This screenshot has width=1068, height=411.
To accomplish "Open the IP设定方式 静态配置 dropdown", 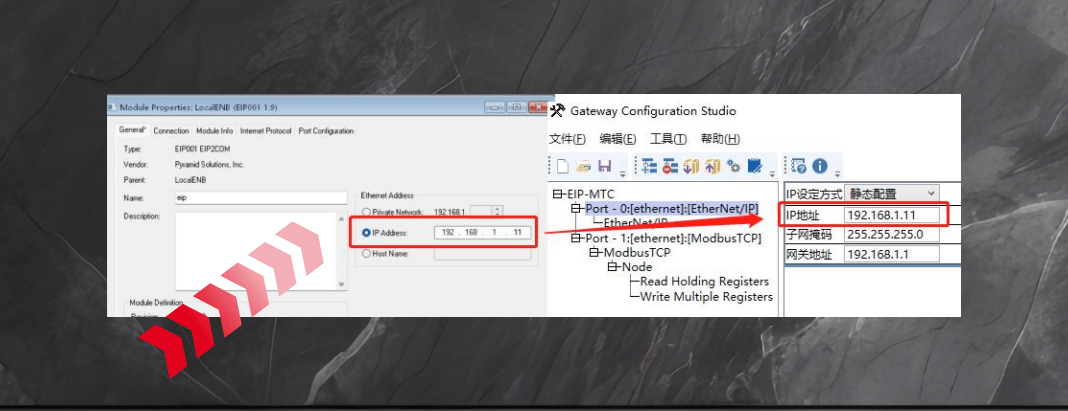I will tap(891, 194).
